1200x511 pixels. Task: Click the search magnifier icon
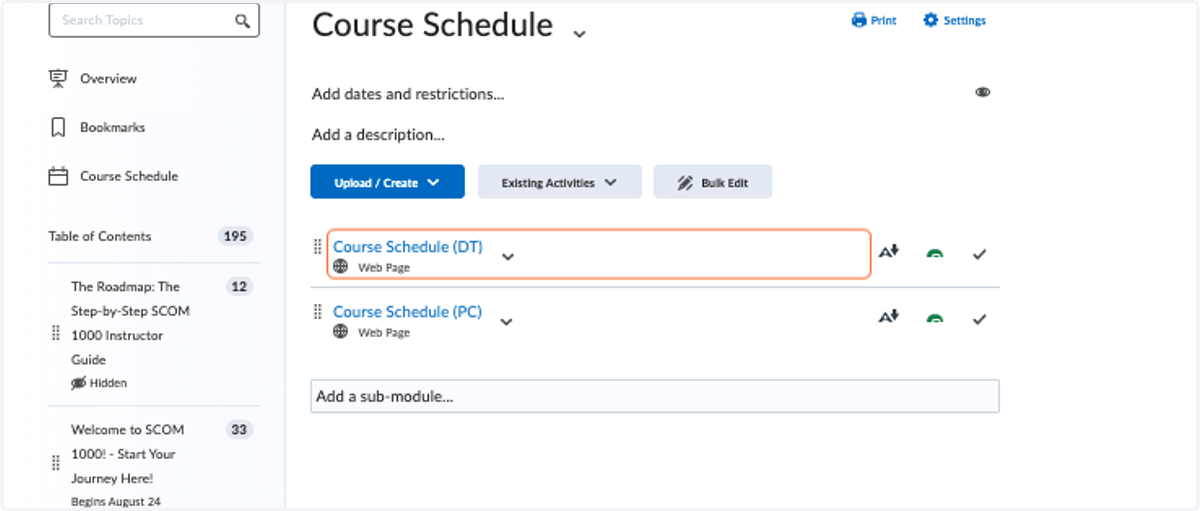(x=242, y=20)
